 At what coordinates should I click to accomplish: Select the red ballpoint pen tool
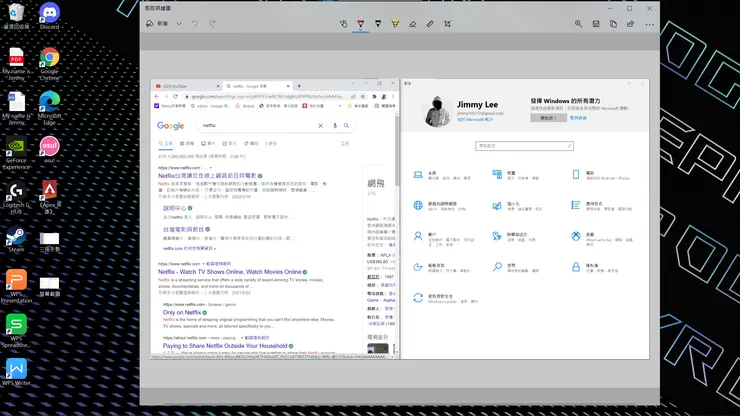tap(361, 24)
